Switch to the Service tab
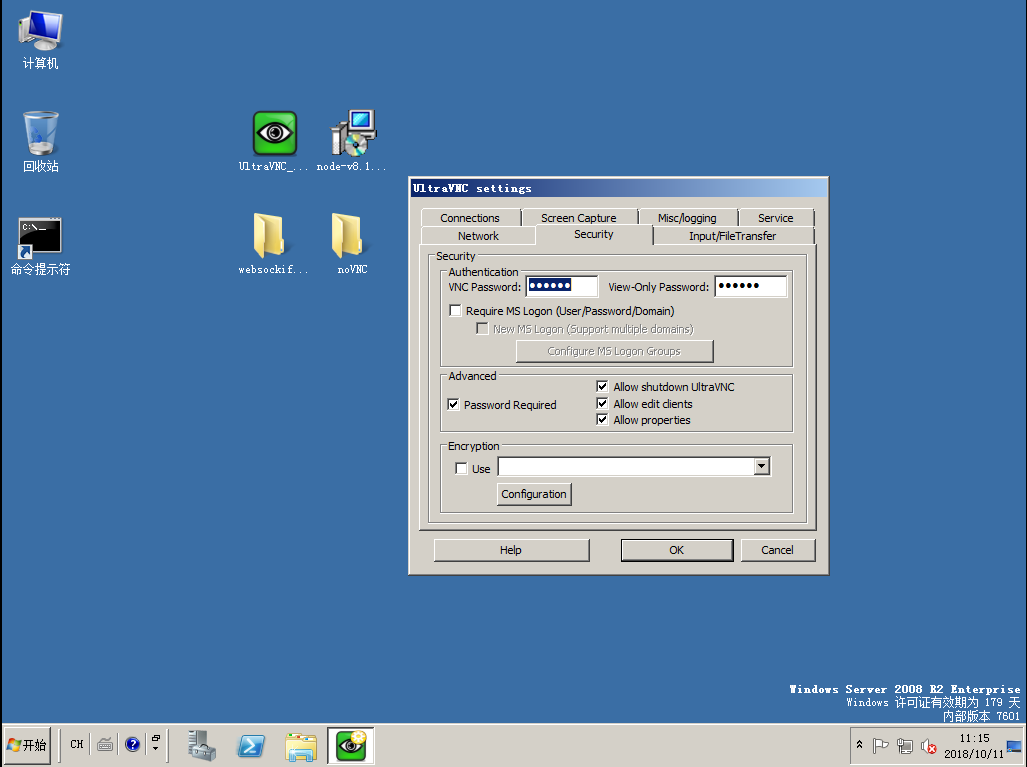The image size is (1027, 767). click(x=775, y=217)
